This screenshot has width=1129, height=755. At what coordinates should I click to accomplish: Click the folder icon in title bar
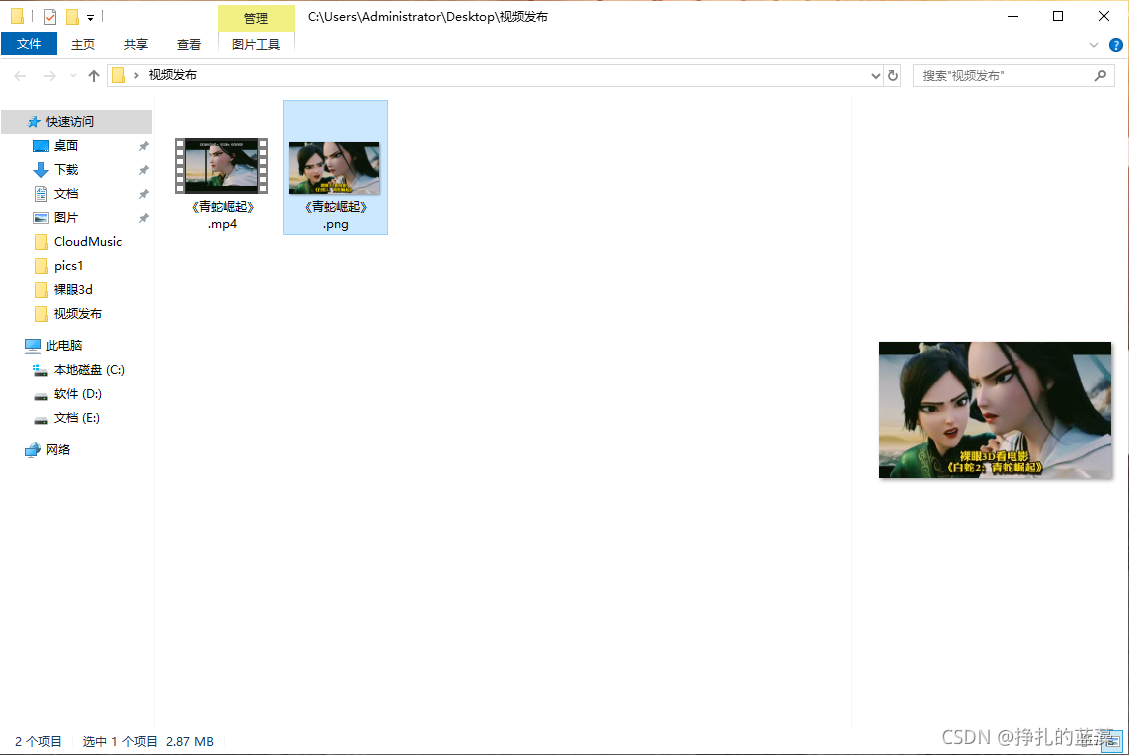[17, 16]
